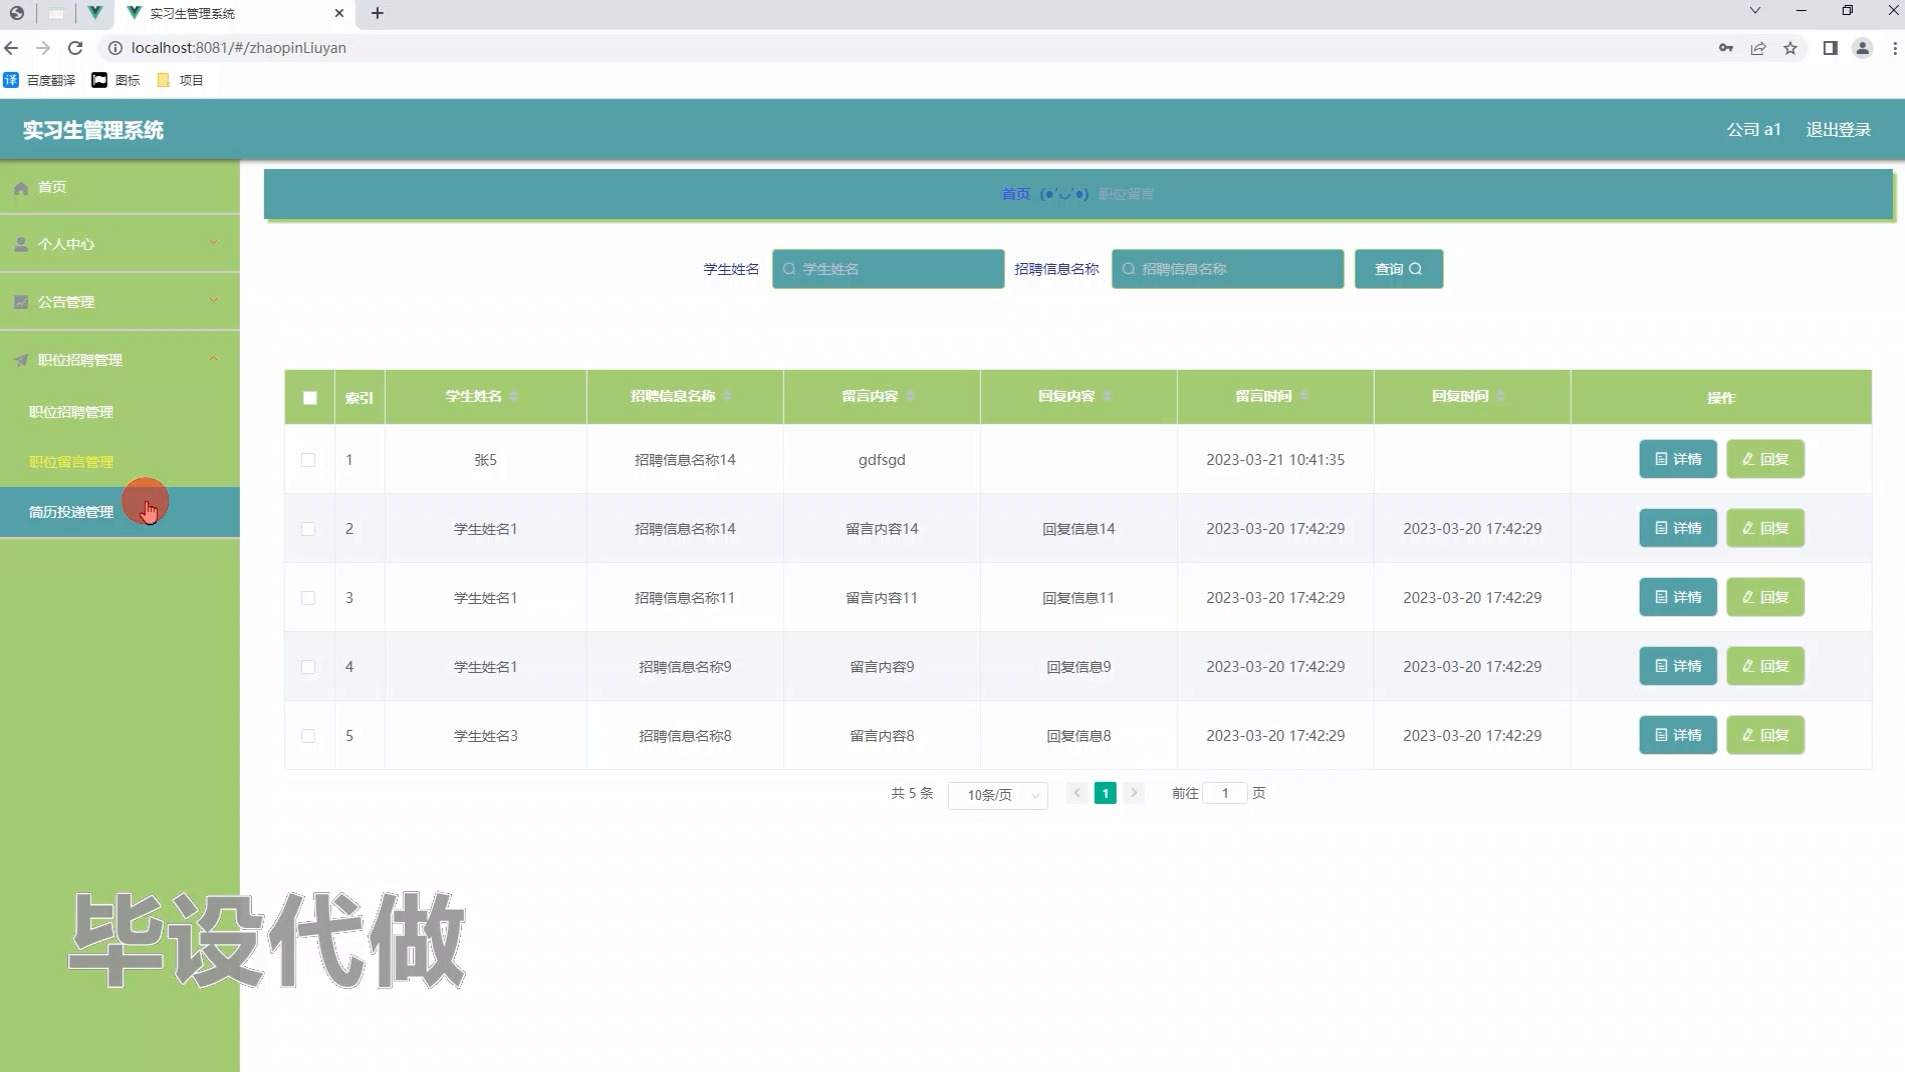1905x1072 pixels.
Task: Expand 公告管理 sidebar menu
Action: [120, 302]
